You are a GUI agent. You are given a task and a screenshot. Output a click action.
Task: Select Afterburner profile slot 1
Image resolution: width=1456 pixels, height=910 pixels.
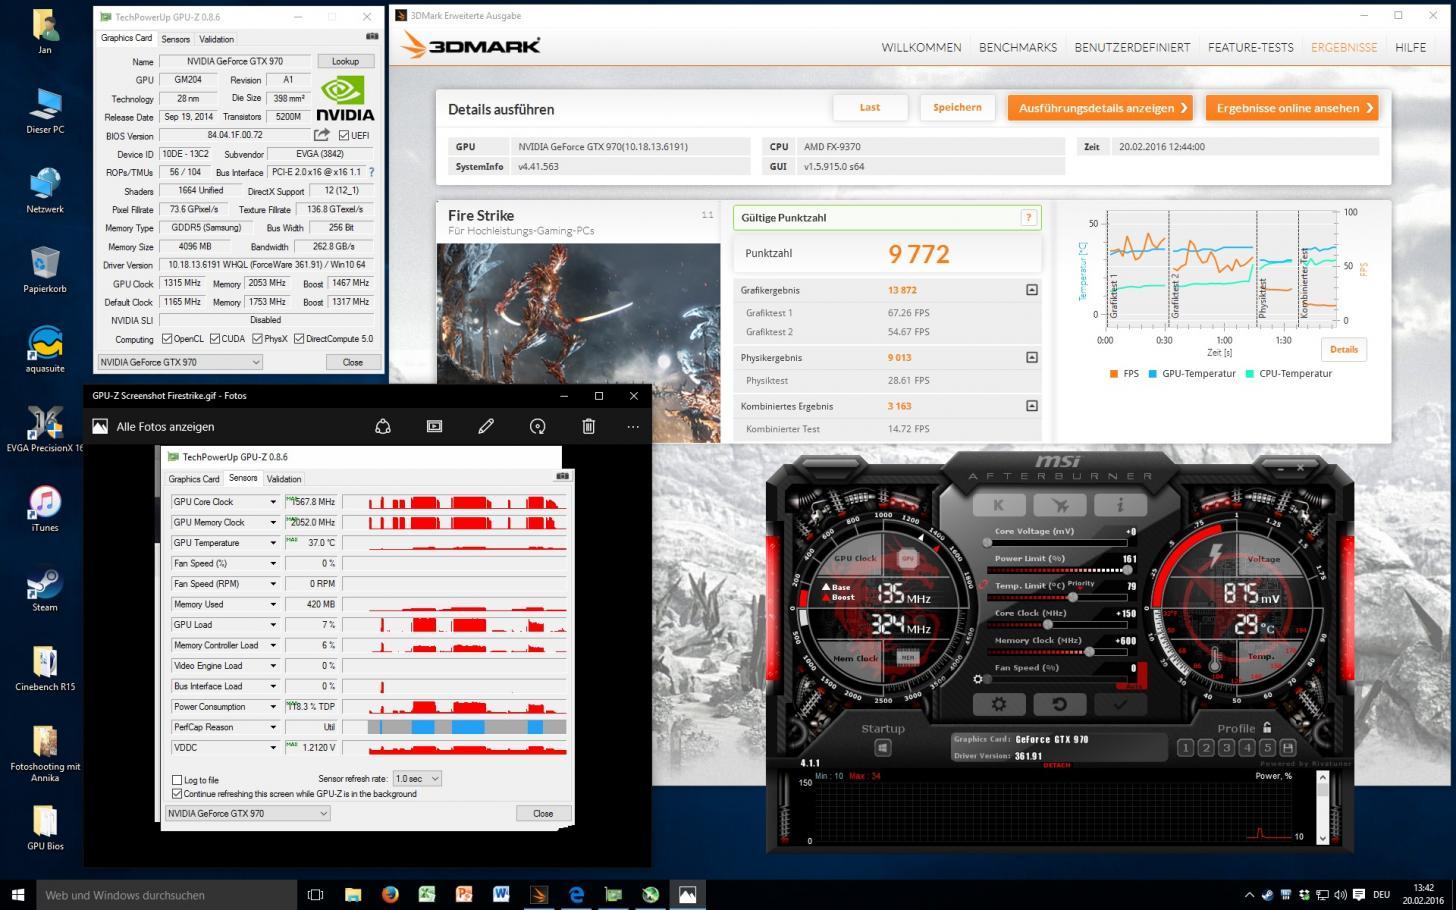click(1185, 747)
